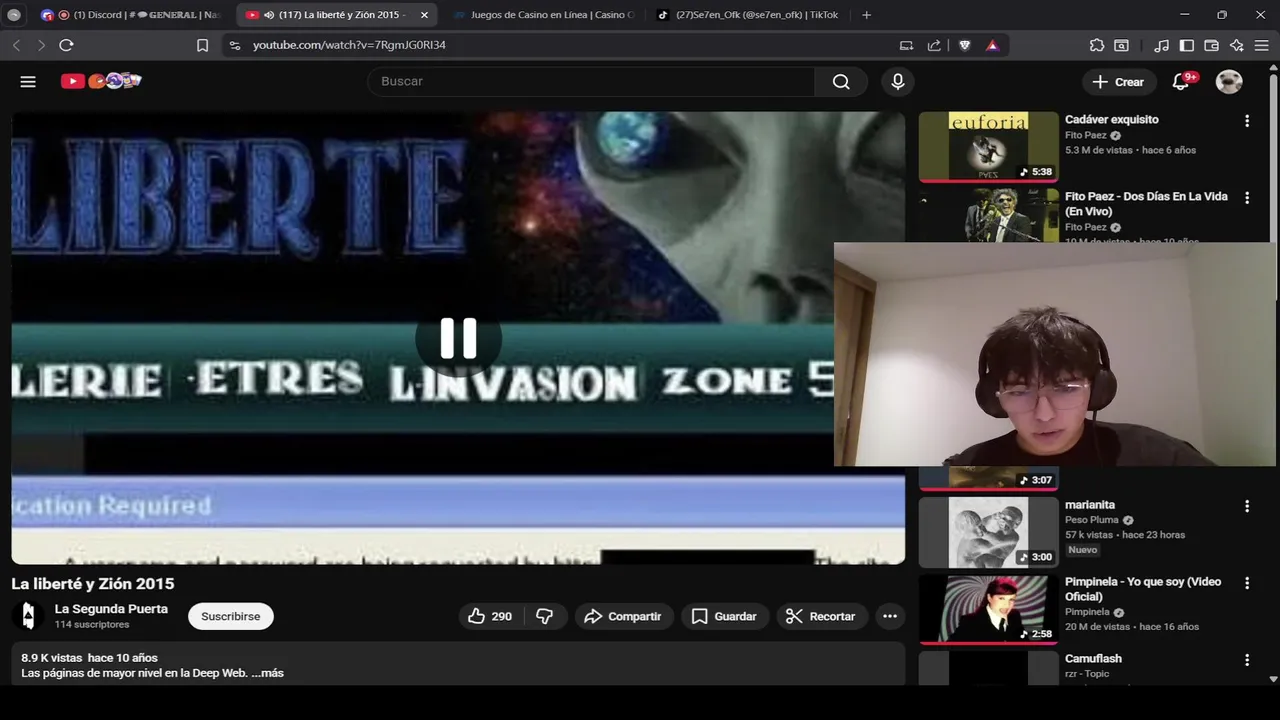This screenshot has height=720, width=1280.
Task: Open the YouTube hamburger guide menu
Action: [28, 82]
